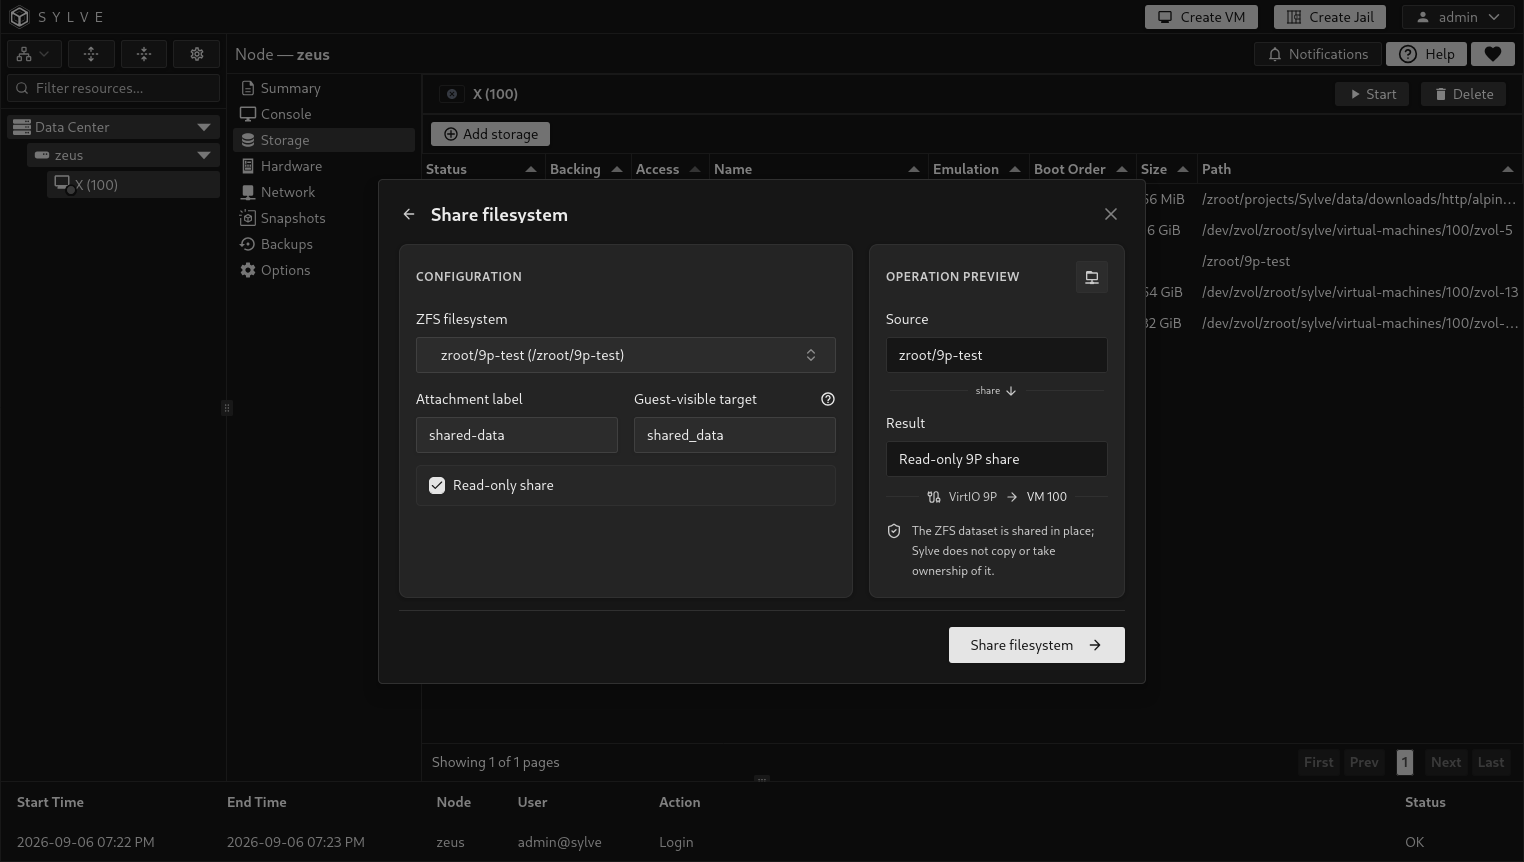This screenshot has height=862, width=1524.
Task: Open the Summary section
Action: click(324, 88)
